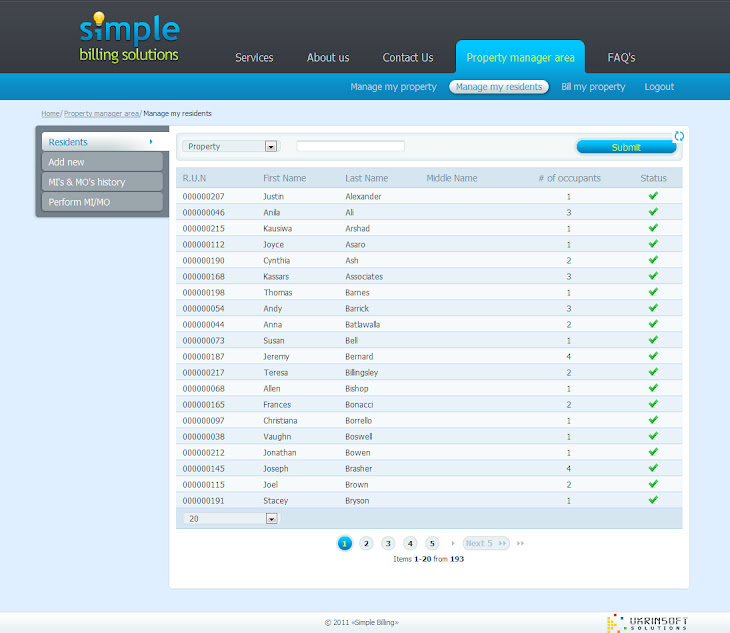Click R.U.N 000000207 cell
The width and height of the screenshot is (730, 633).
[x=203, y=196]
